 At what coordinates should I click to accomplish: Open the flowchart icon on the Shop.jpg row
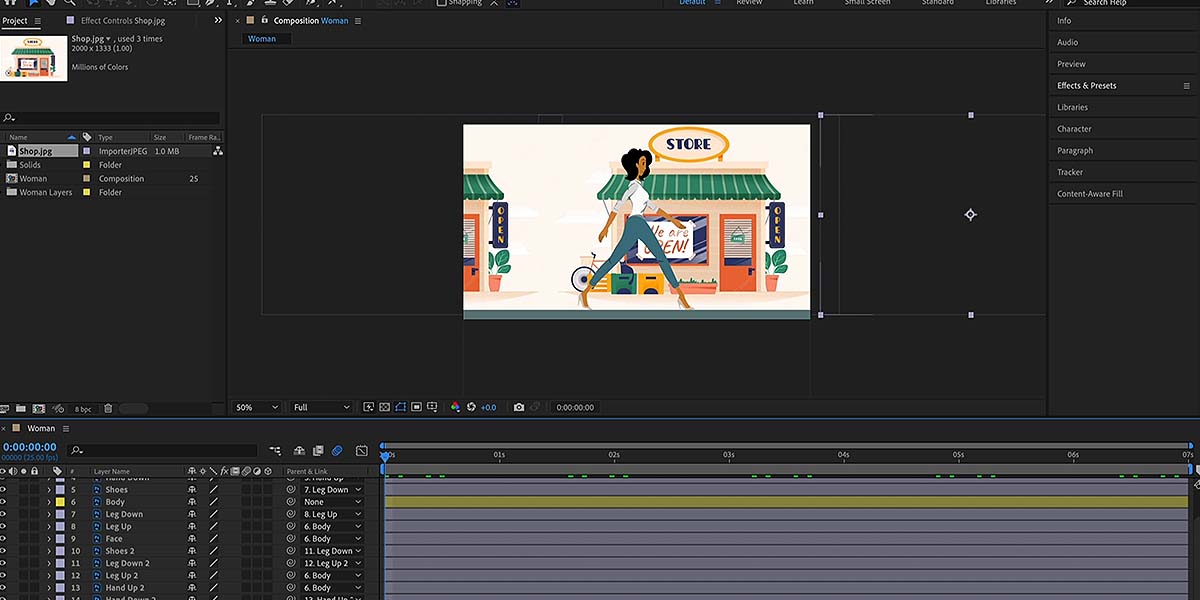coord(217,151)
